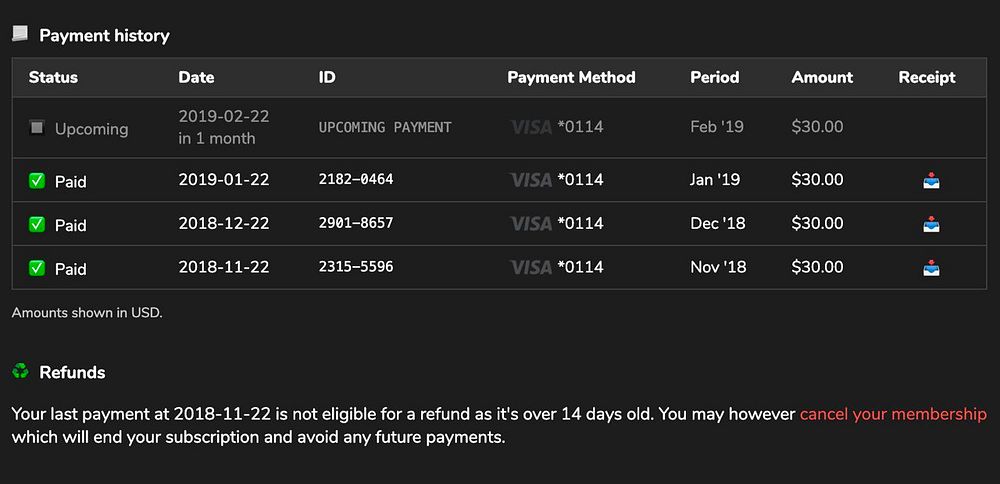This screenshot has width=1000, height=484.
Task: Click the Visa logo in the Nov '18 row
Action: point(530,268)
